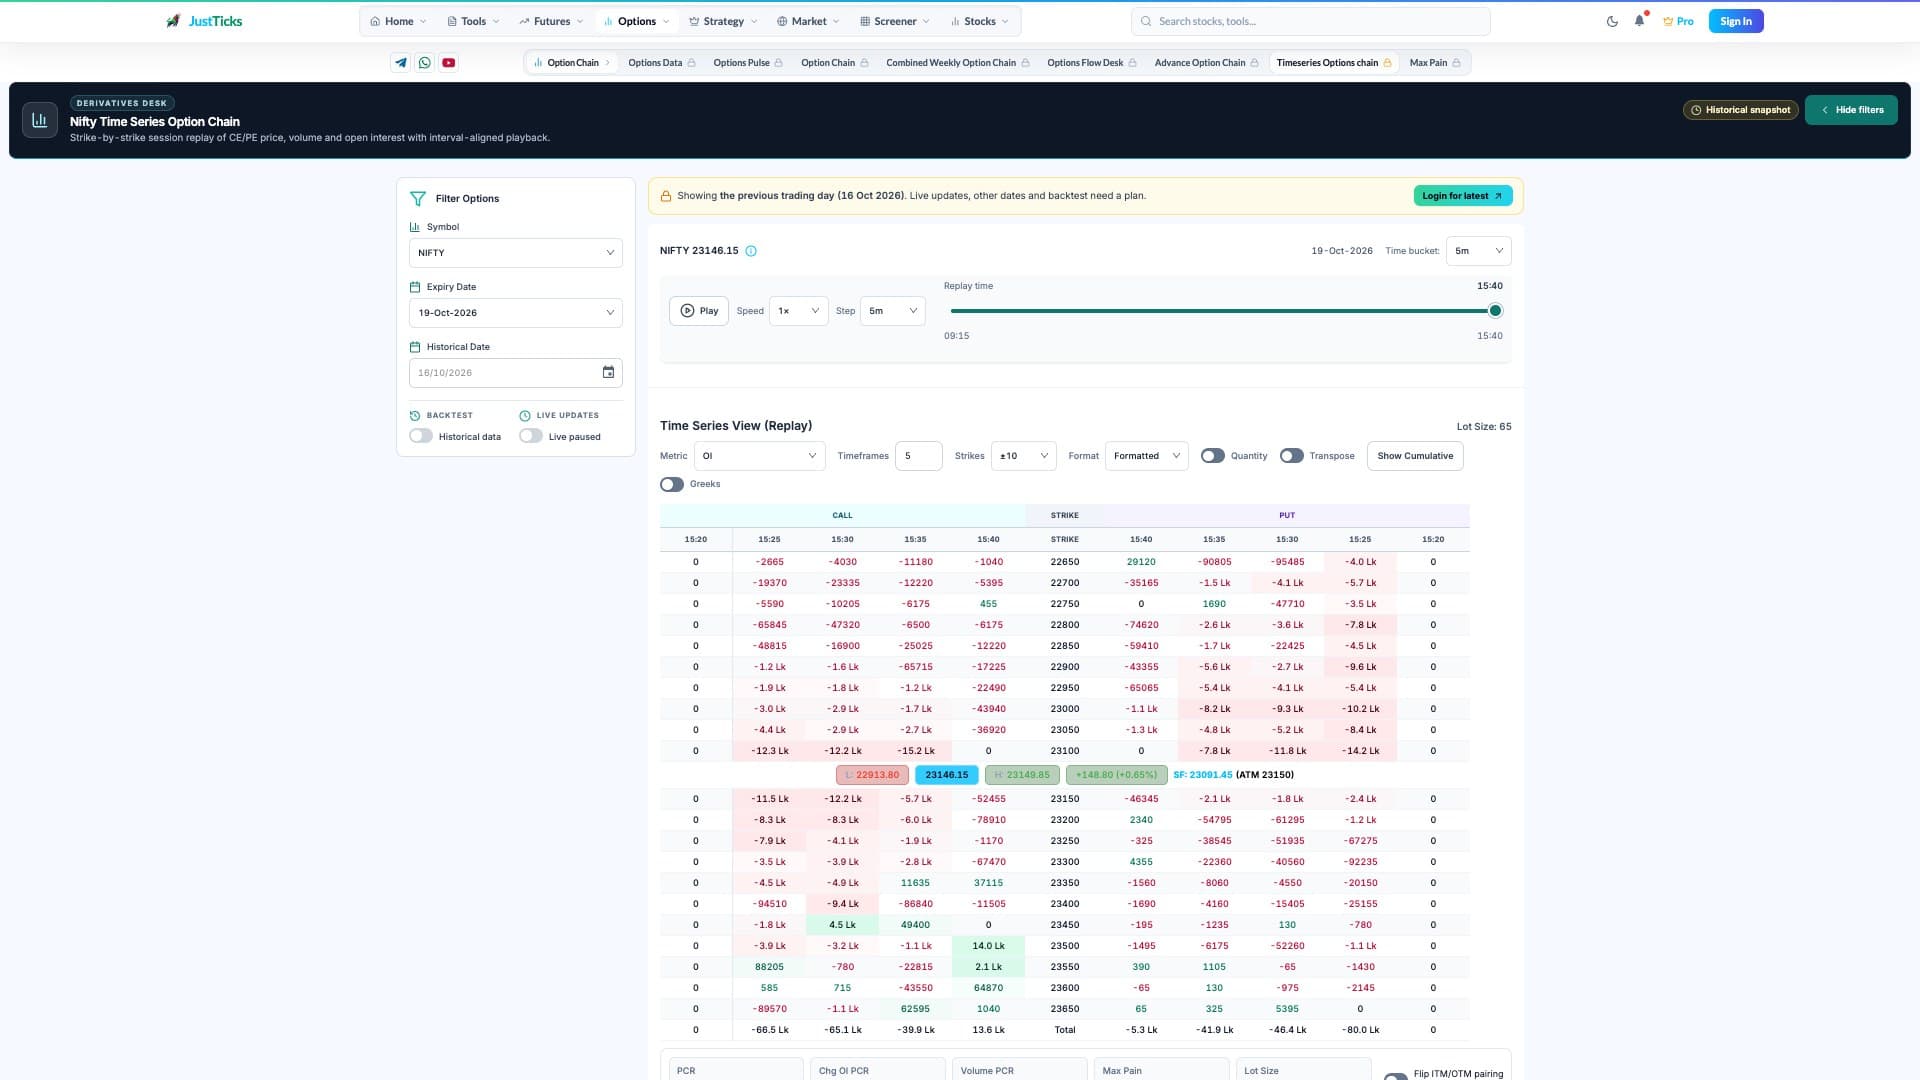1920x1080 pixels.
Task: Click the NIFTY price info icon
Action: point(751,251)
